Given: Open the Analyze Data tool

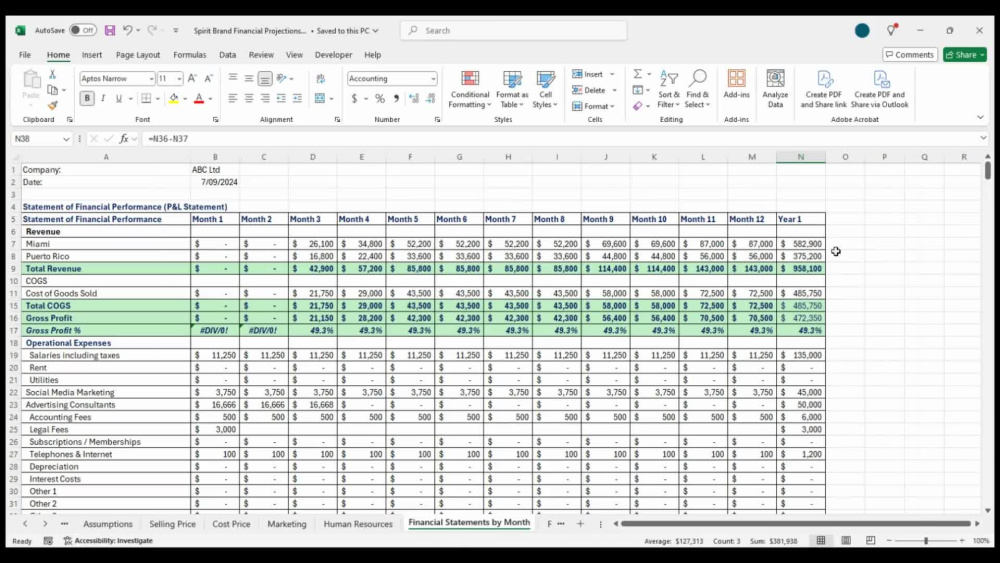Looking at the screenshot, I should pos(775,89).
